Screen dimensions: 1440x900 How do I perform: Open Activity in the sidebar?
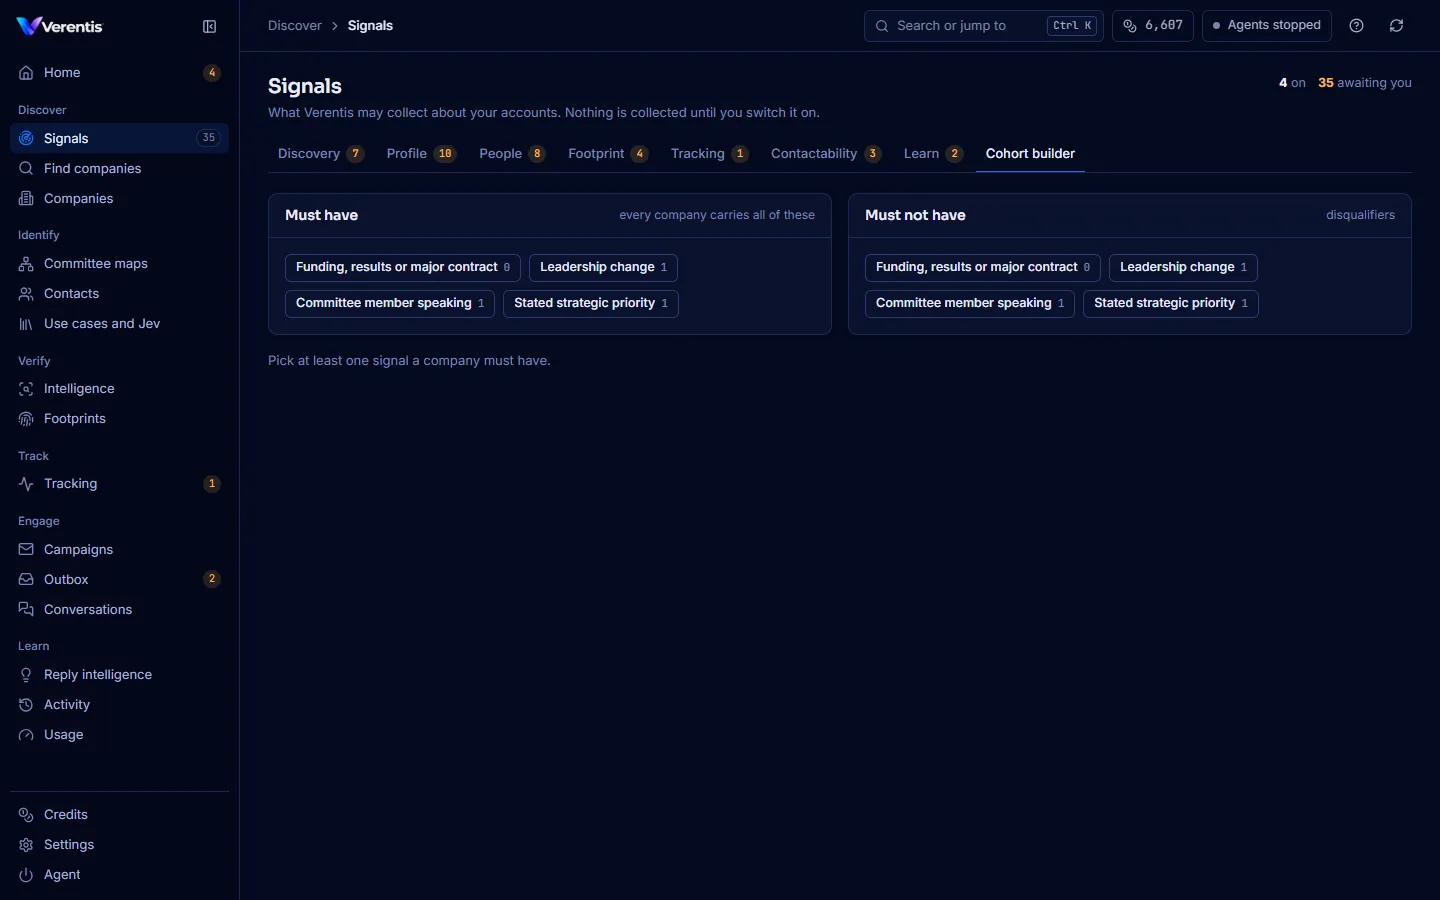(119, 705)
